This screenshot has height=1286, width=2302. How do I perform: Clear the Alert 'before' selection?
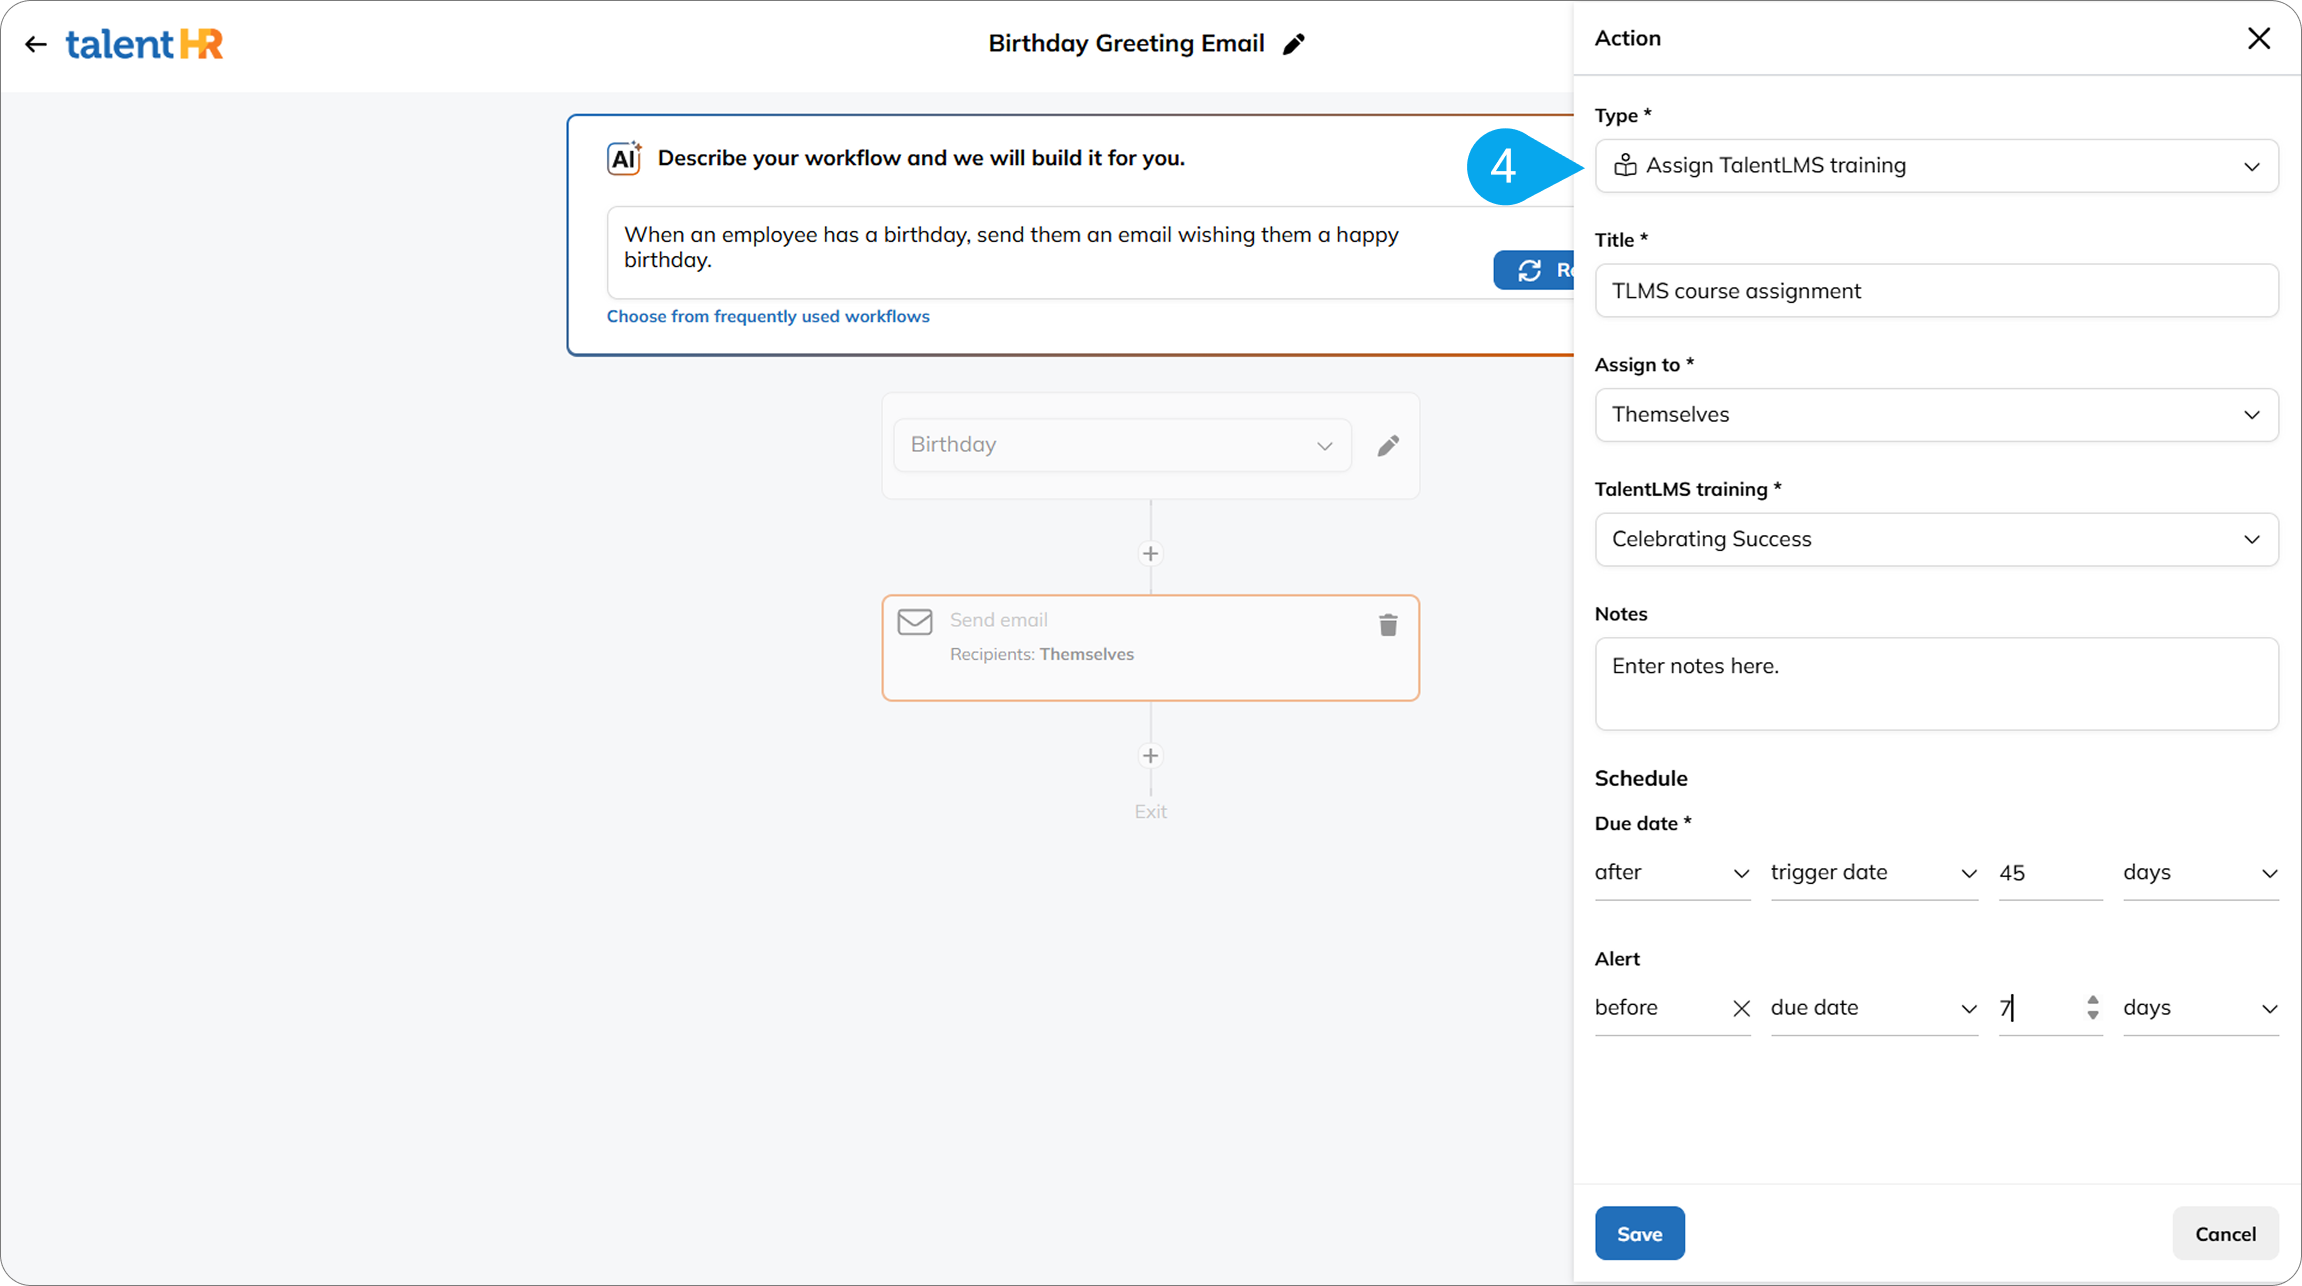pos(1741,1008)
